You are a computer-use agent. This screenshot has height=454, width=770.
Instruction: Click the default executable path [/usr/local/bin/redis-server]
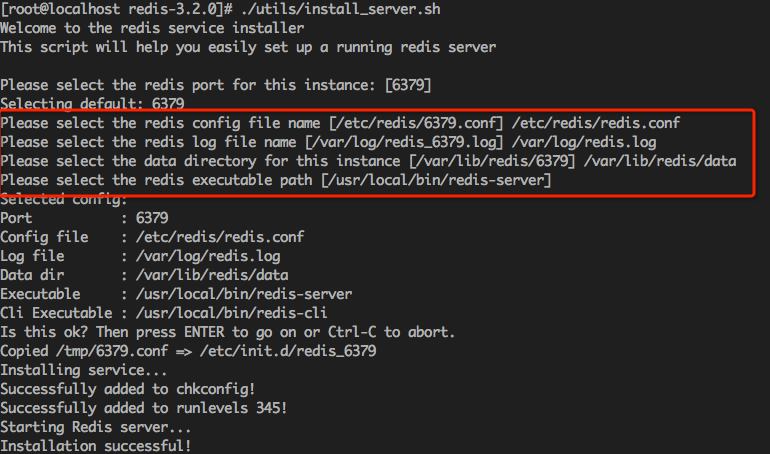[436, 180]
